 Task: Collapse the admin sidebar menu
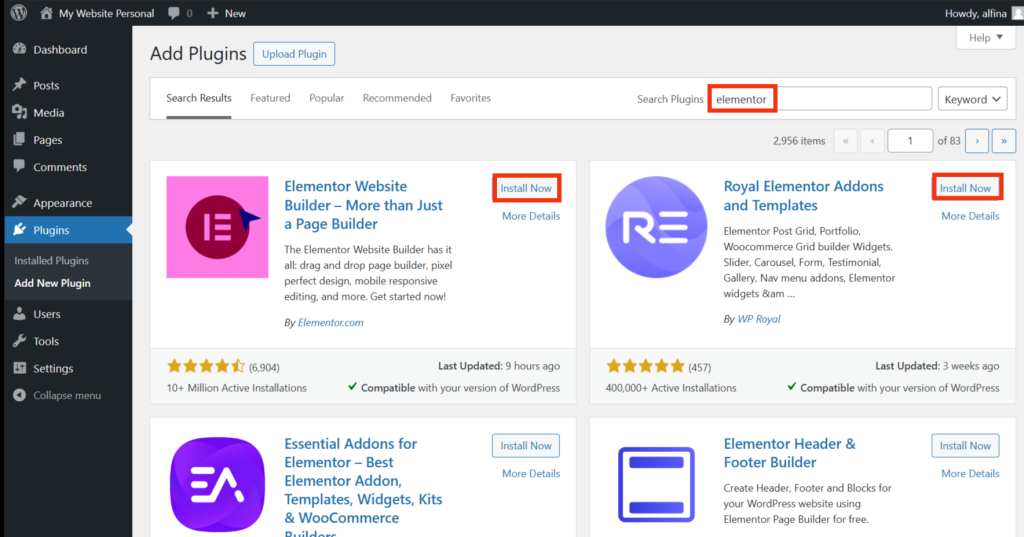pyautogui.click(x=66, y=395)
